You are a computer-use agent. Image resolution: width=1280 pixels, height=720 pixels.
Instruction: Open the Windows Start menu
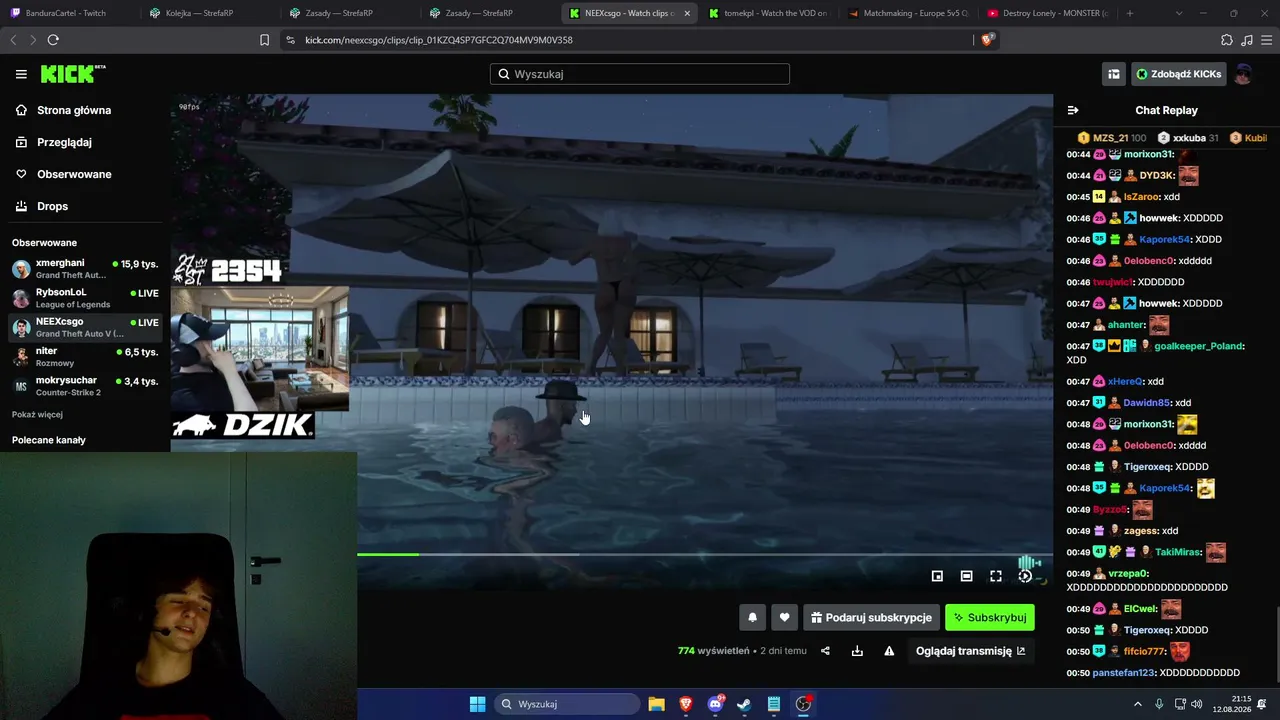pyautogui.click(x=478, y=704)
